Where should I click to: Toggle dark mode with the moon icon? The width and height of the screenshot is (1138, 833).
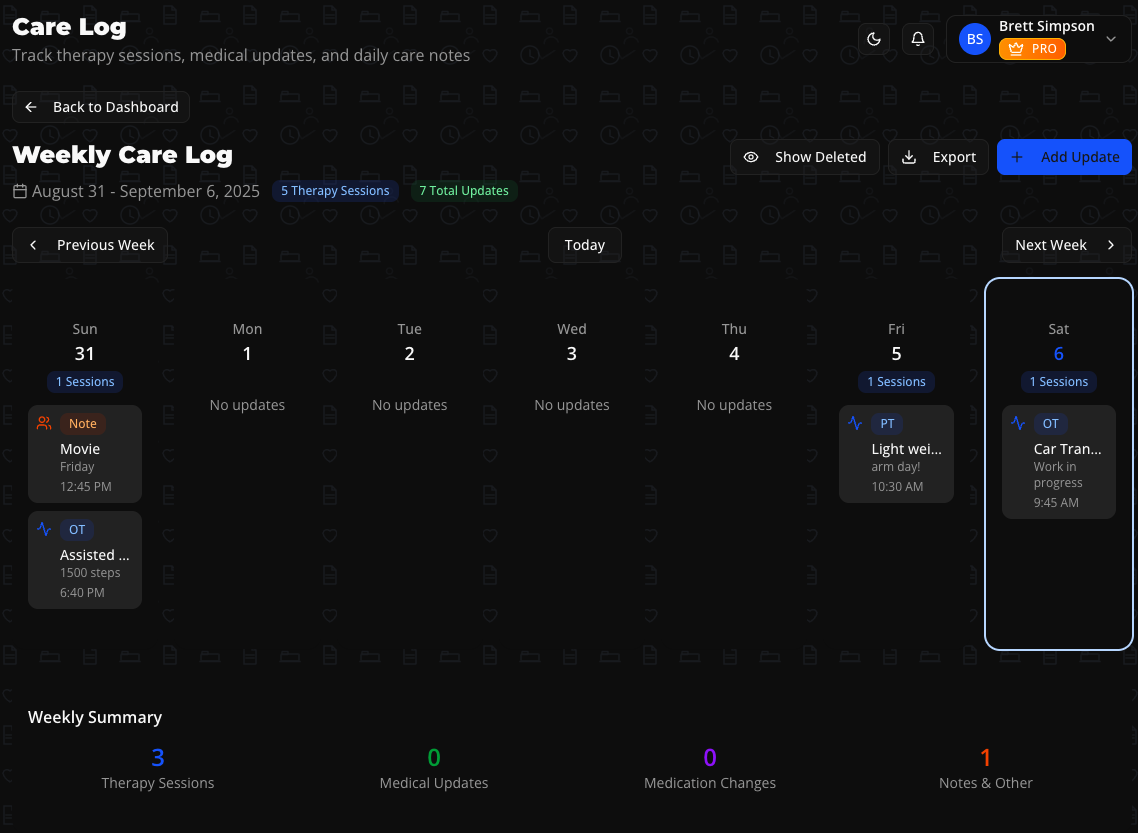point(874,38)
